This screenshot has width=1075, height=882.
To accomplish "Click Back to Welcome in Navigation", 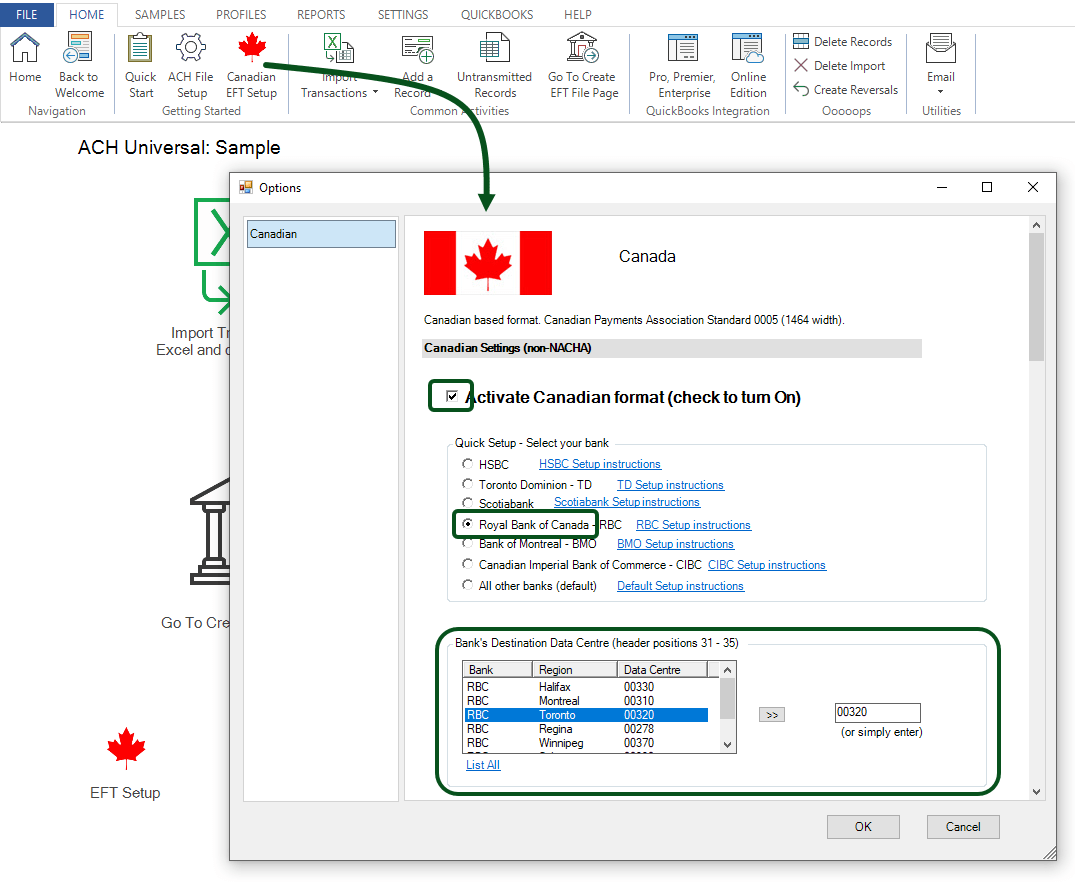I will (78, 65).
